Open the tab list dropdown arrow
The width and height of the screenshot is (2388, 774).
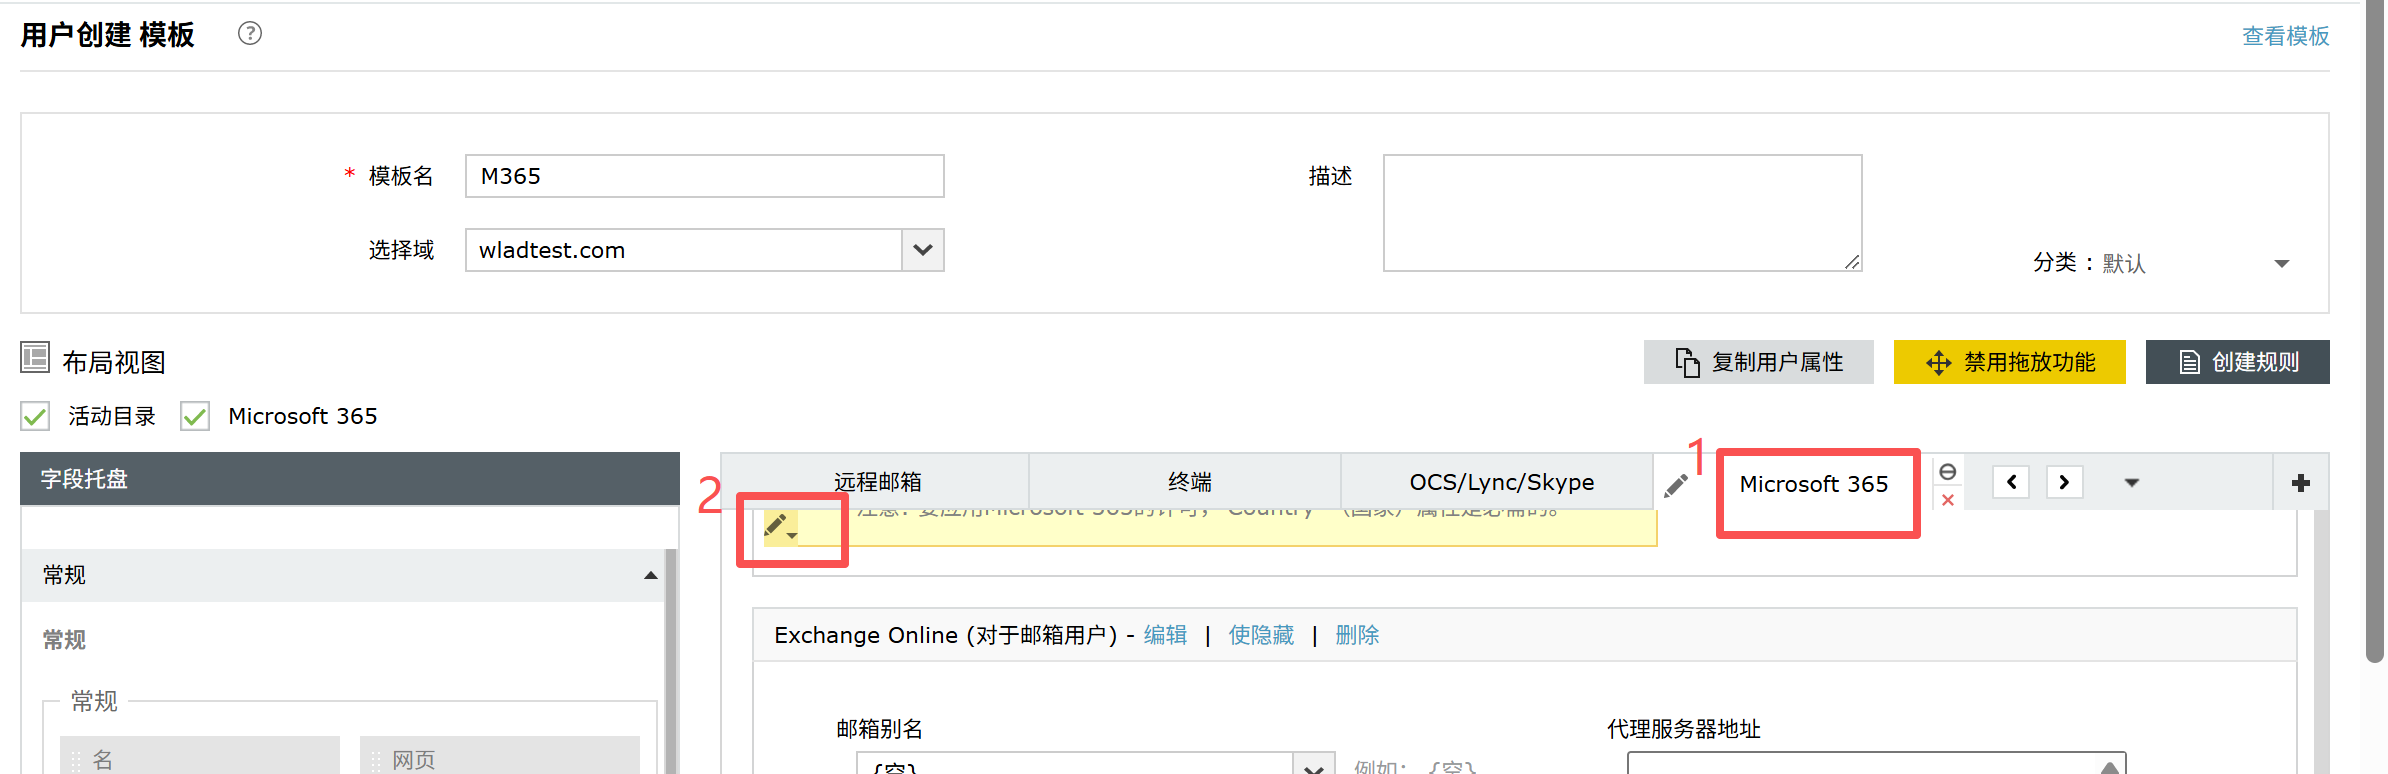[2131, 483]
